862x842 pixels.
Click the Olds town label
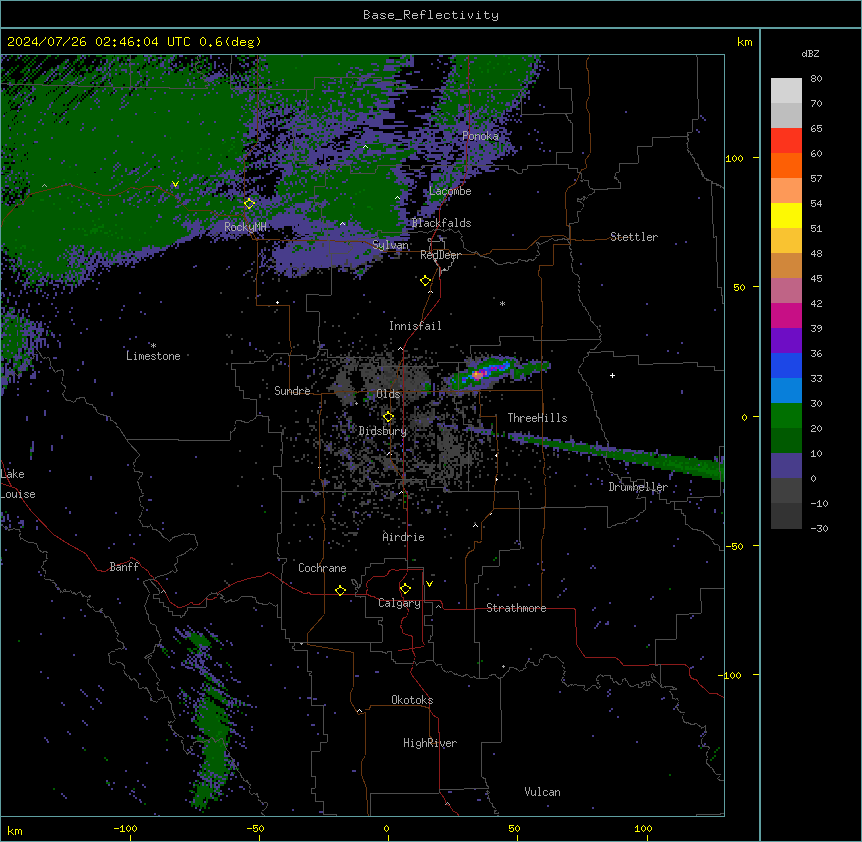[388, 394]
